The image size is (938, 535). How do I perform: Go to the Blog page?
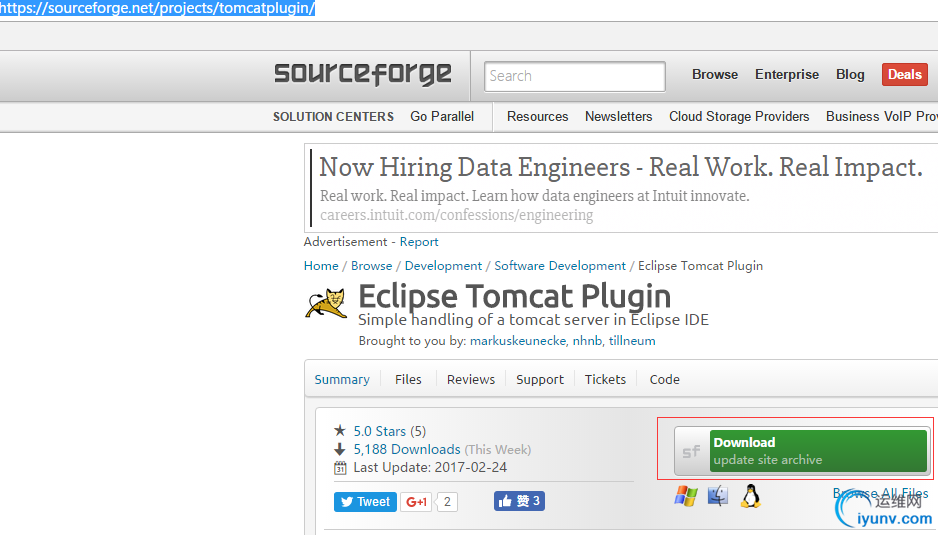[x=850, y=74]
